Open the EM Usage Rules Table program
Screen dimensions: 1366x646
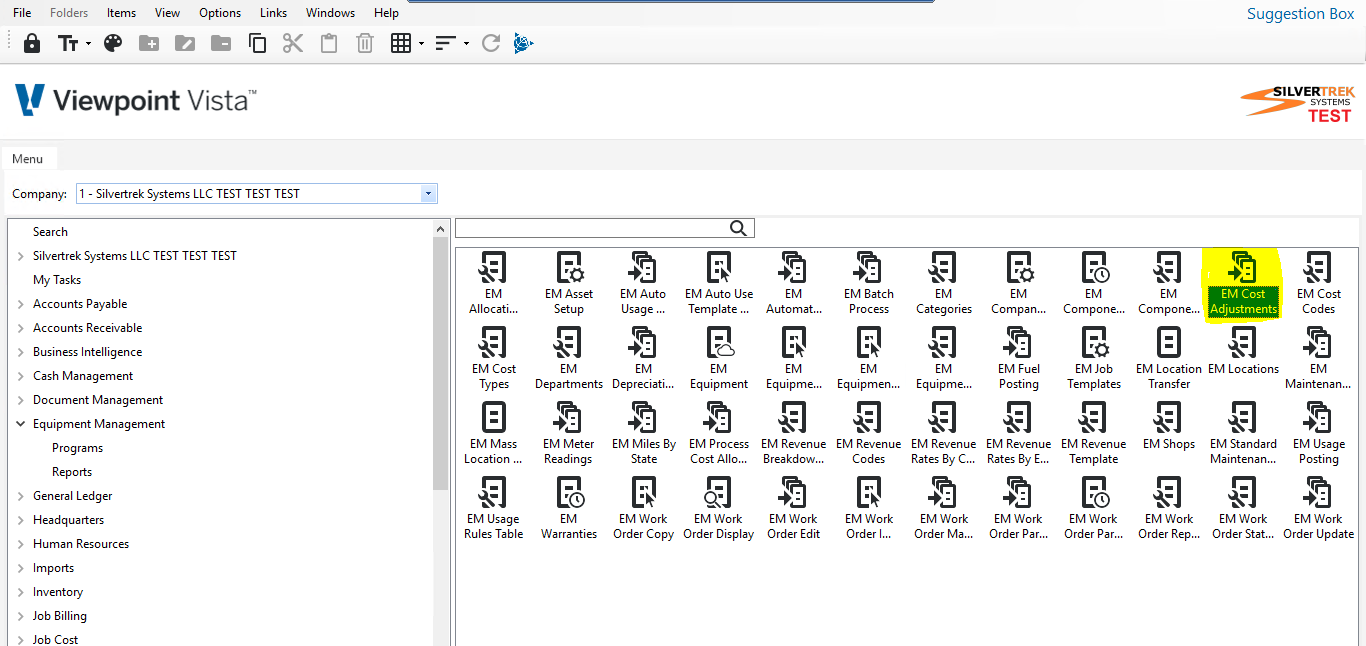(494, 509)
